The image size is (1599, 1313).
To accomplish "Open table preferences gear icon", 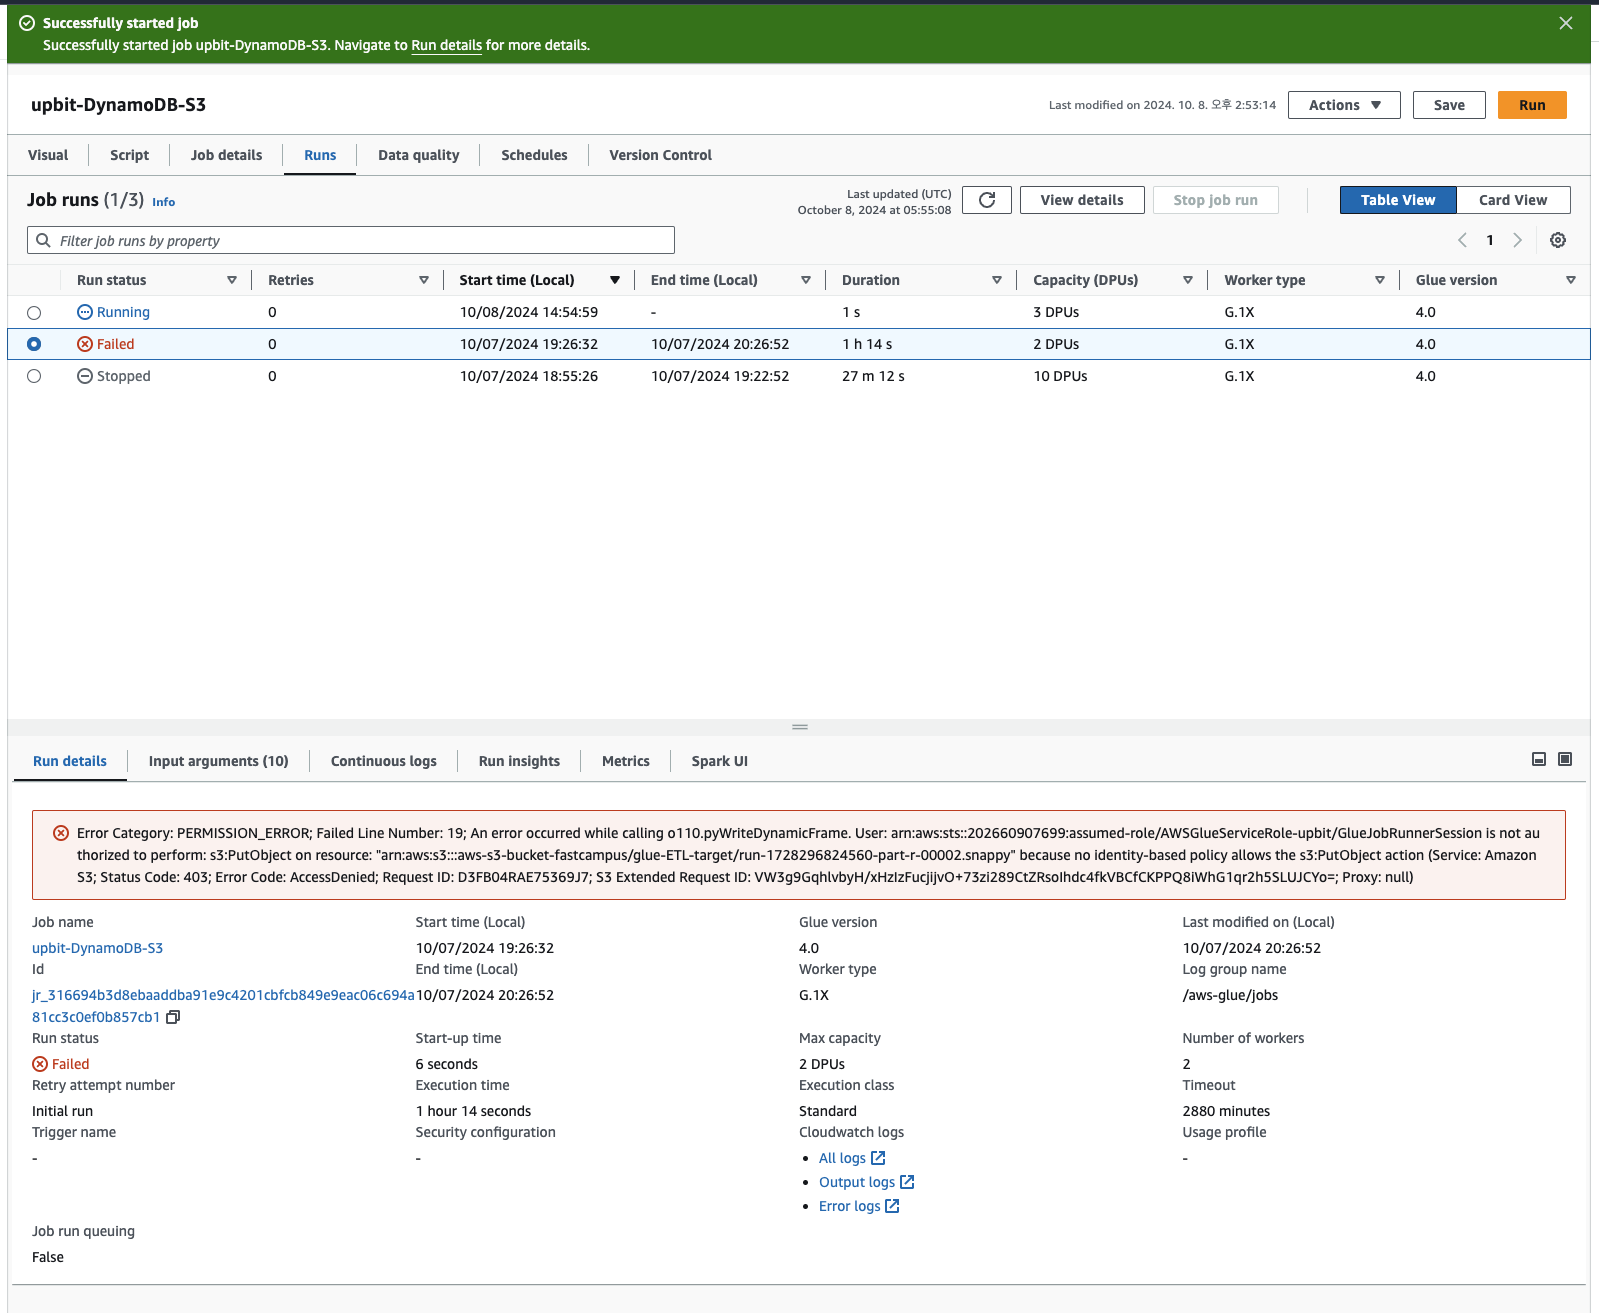I will [1558, 240].
